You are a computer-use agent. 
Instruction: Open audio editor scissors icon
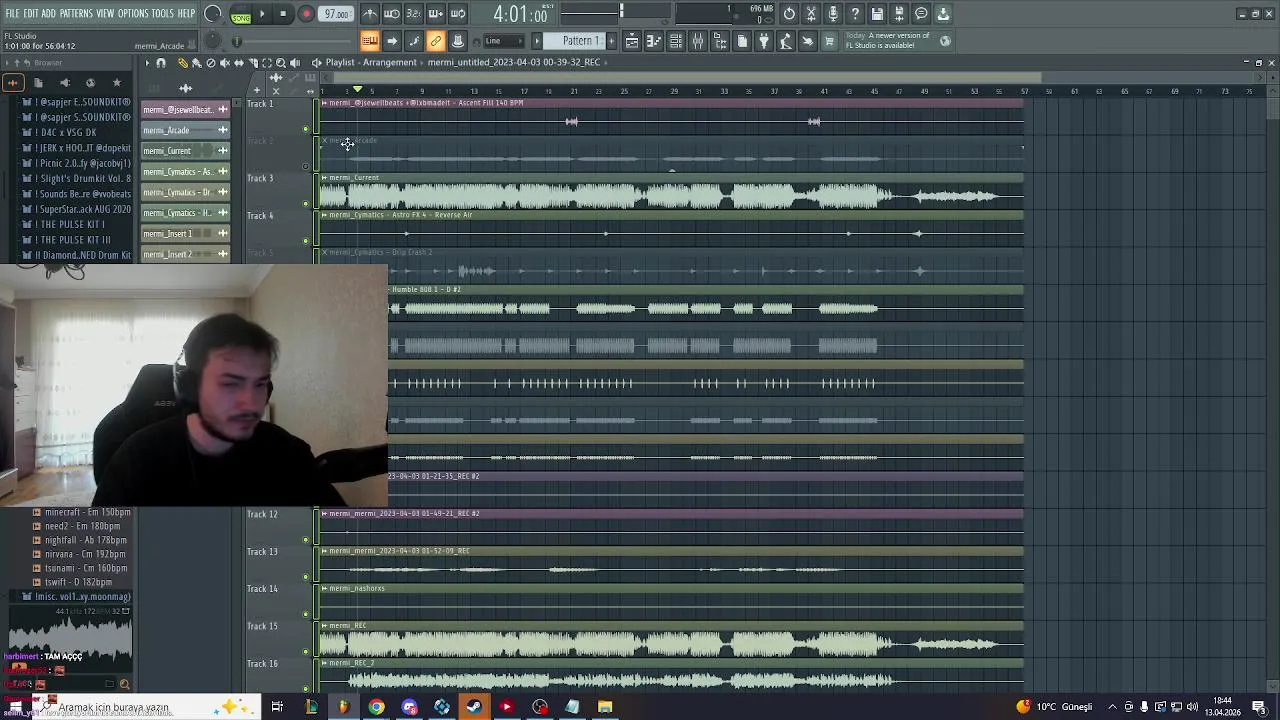pyautogui.click(x=811, y=14)
